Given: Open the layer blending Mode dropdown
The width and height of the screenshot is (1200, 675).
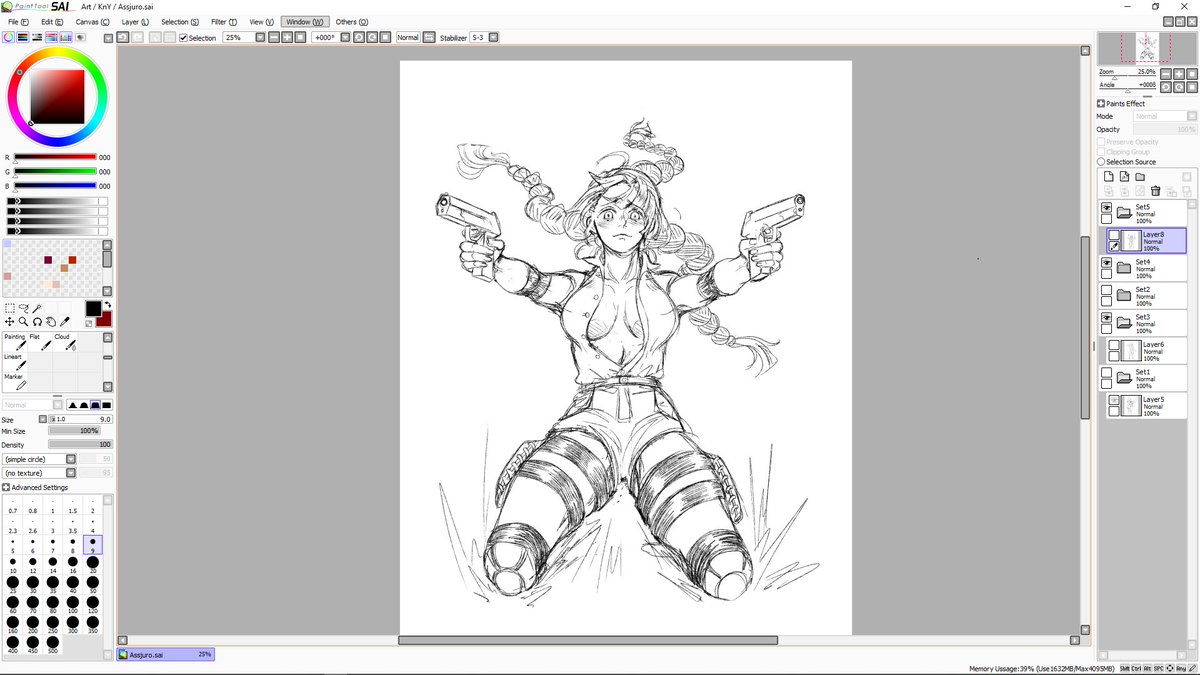Looking at the screenshot, I should [x=1192, y=116].
